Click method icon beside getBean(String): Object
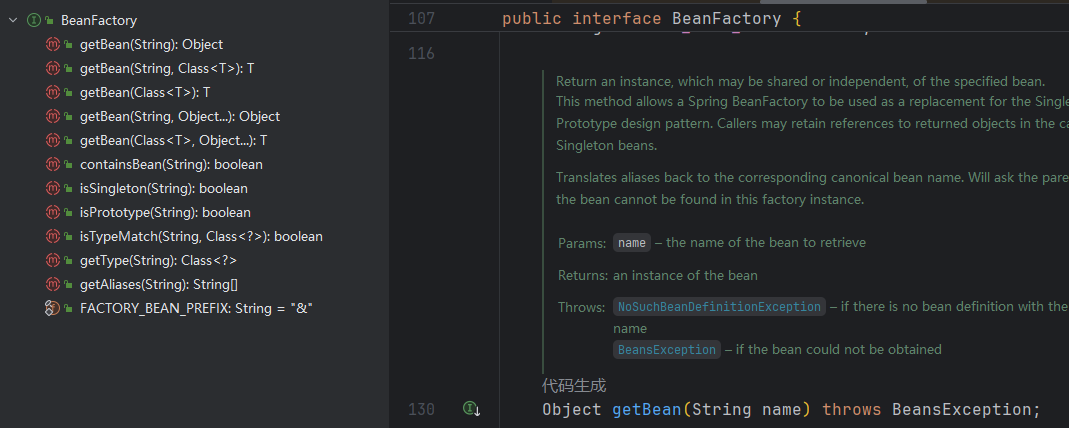Screen dimensions: 1069x428 click(x=52, y=44)
